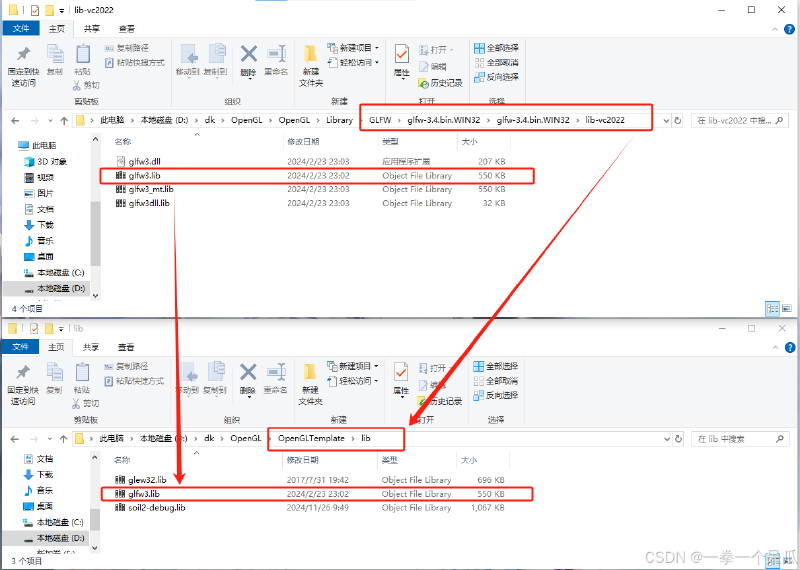Click the Up arrow in lib-vc2022 navigation bar

pyautogui.click(x=64, y=121)
